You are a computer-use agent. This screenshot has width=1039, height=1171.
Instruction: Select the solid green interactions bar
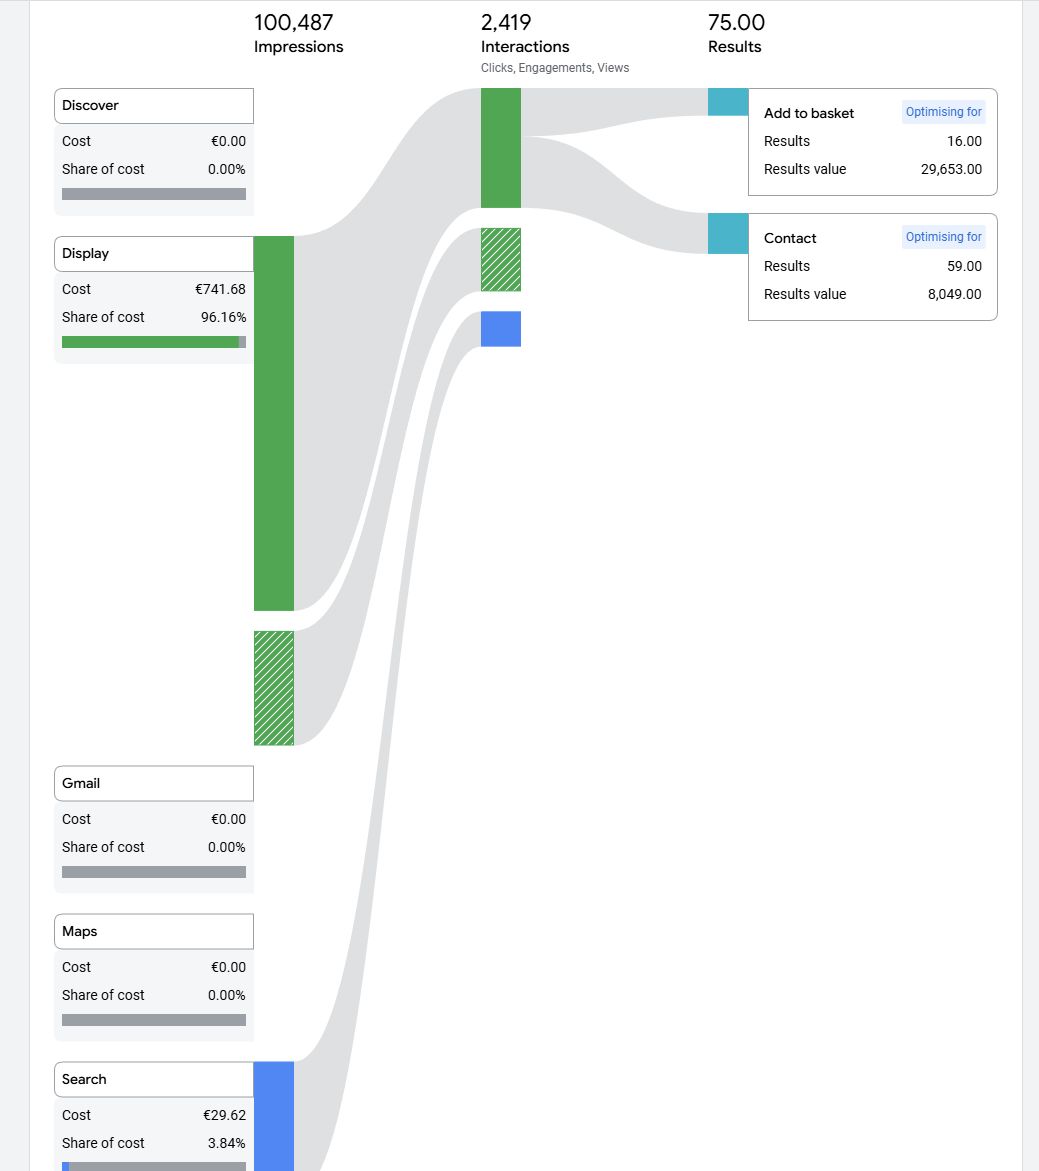[x=501, y=148]
